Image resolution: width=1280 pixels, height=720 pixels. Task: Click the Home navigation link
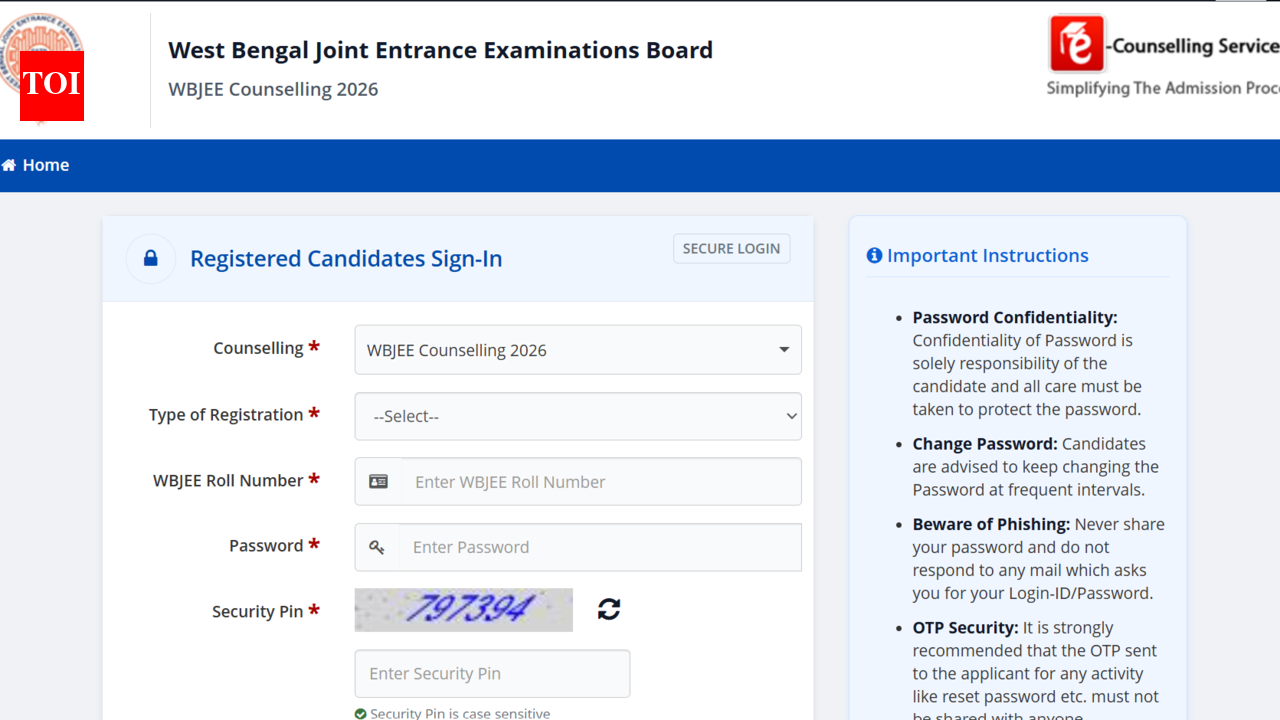pos(35,165)
